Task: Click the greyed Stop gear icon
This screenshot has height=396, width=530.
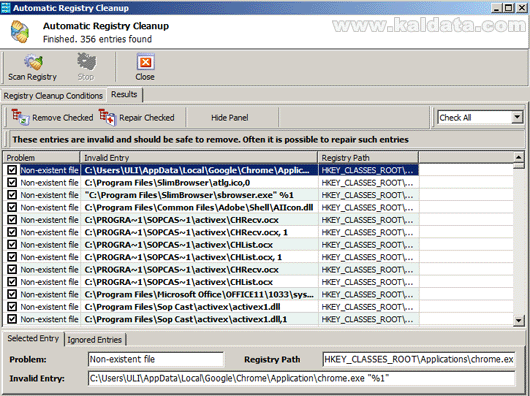Action: coord(86,62)
